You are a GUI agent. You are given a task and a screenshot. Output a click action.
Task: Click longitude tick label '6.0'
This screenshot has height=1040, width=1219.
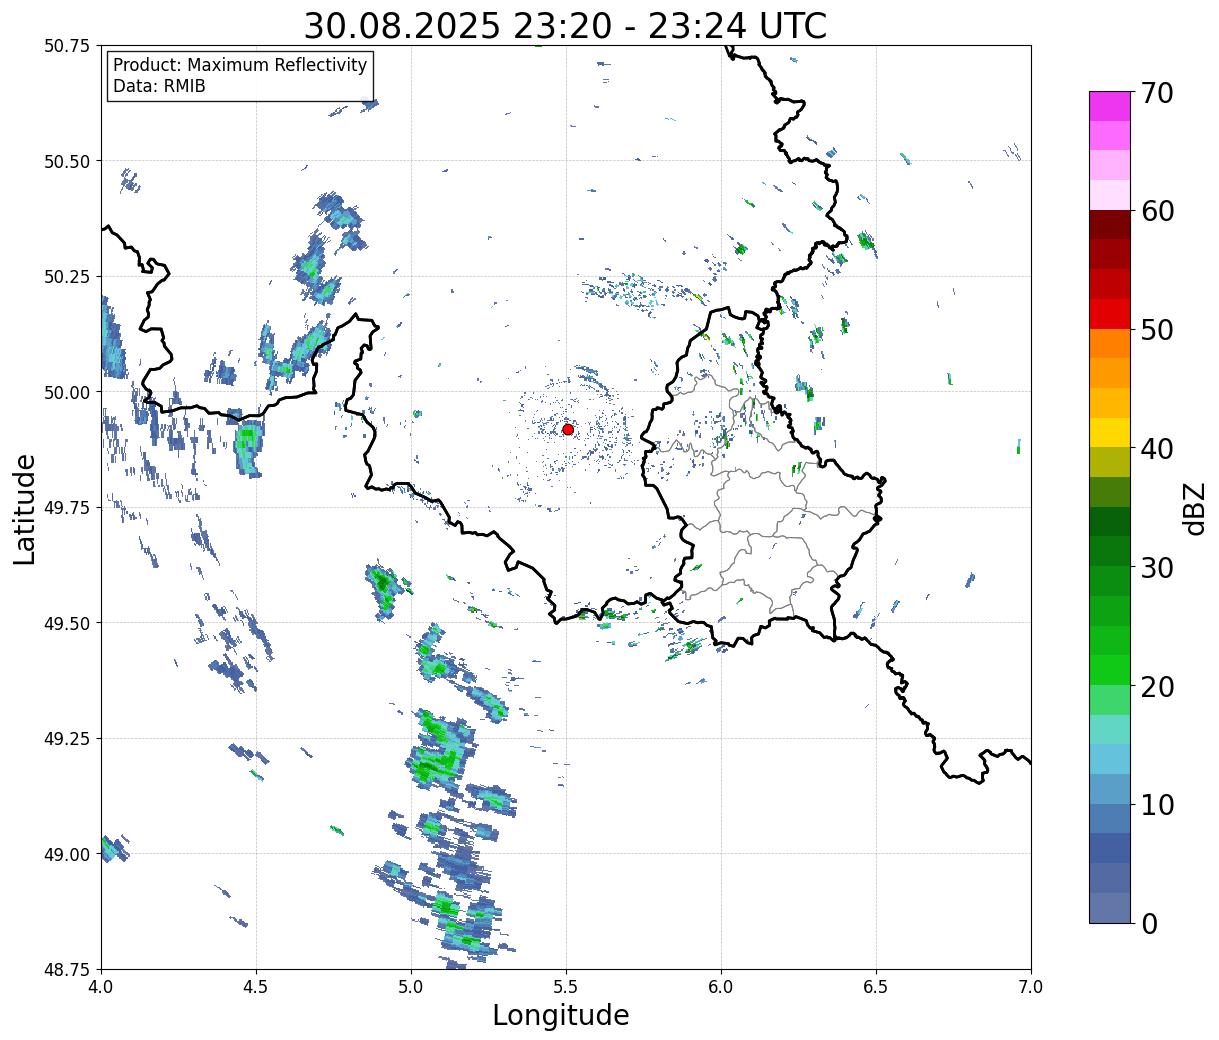click(721, 987)
